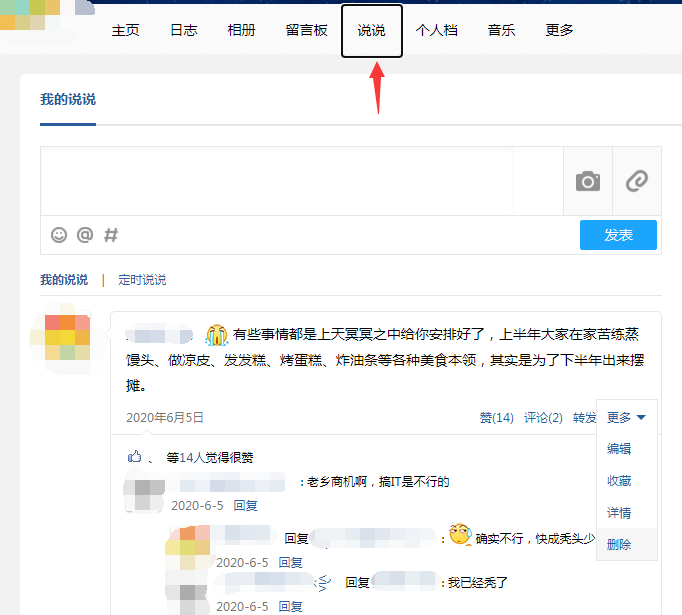
Task: Open the emoji smiley picker
Action: (59, 235)
